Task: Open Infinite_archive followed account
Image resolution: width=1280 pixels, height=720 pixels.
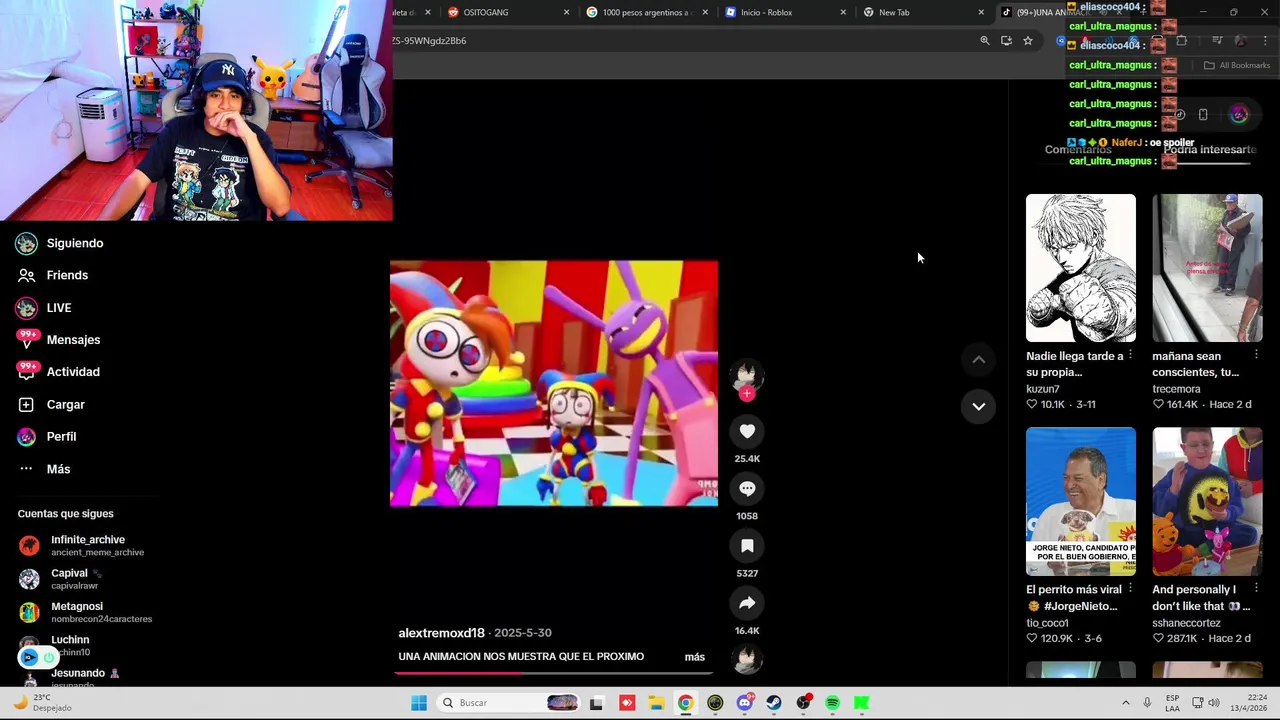Action: [88, 545]
